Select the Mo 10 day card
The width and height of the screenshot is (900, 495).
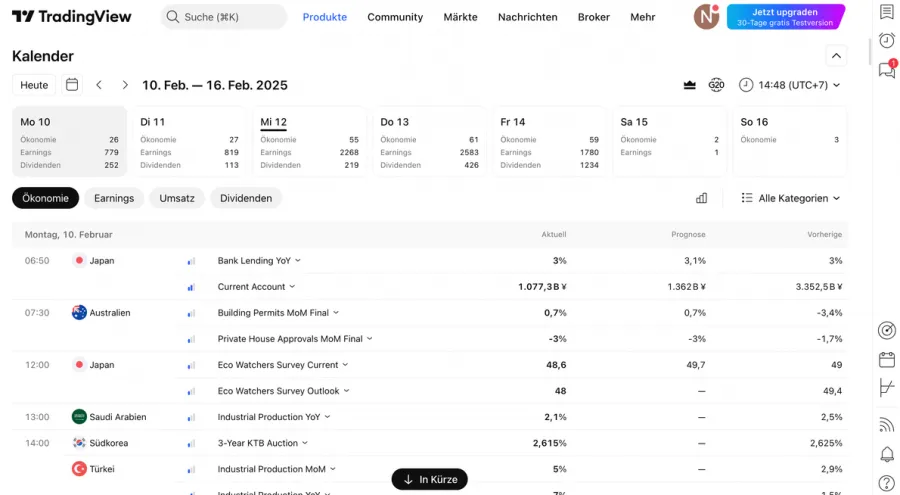(69, 141)
